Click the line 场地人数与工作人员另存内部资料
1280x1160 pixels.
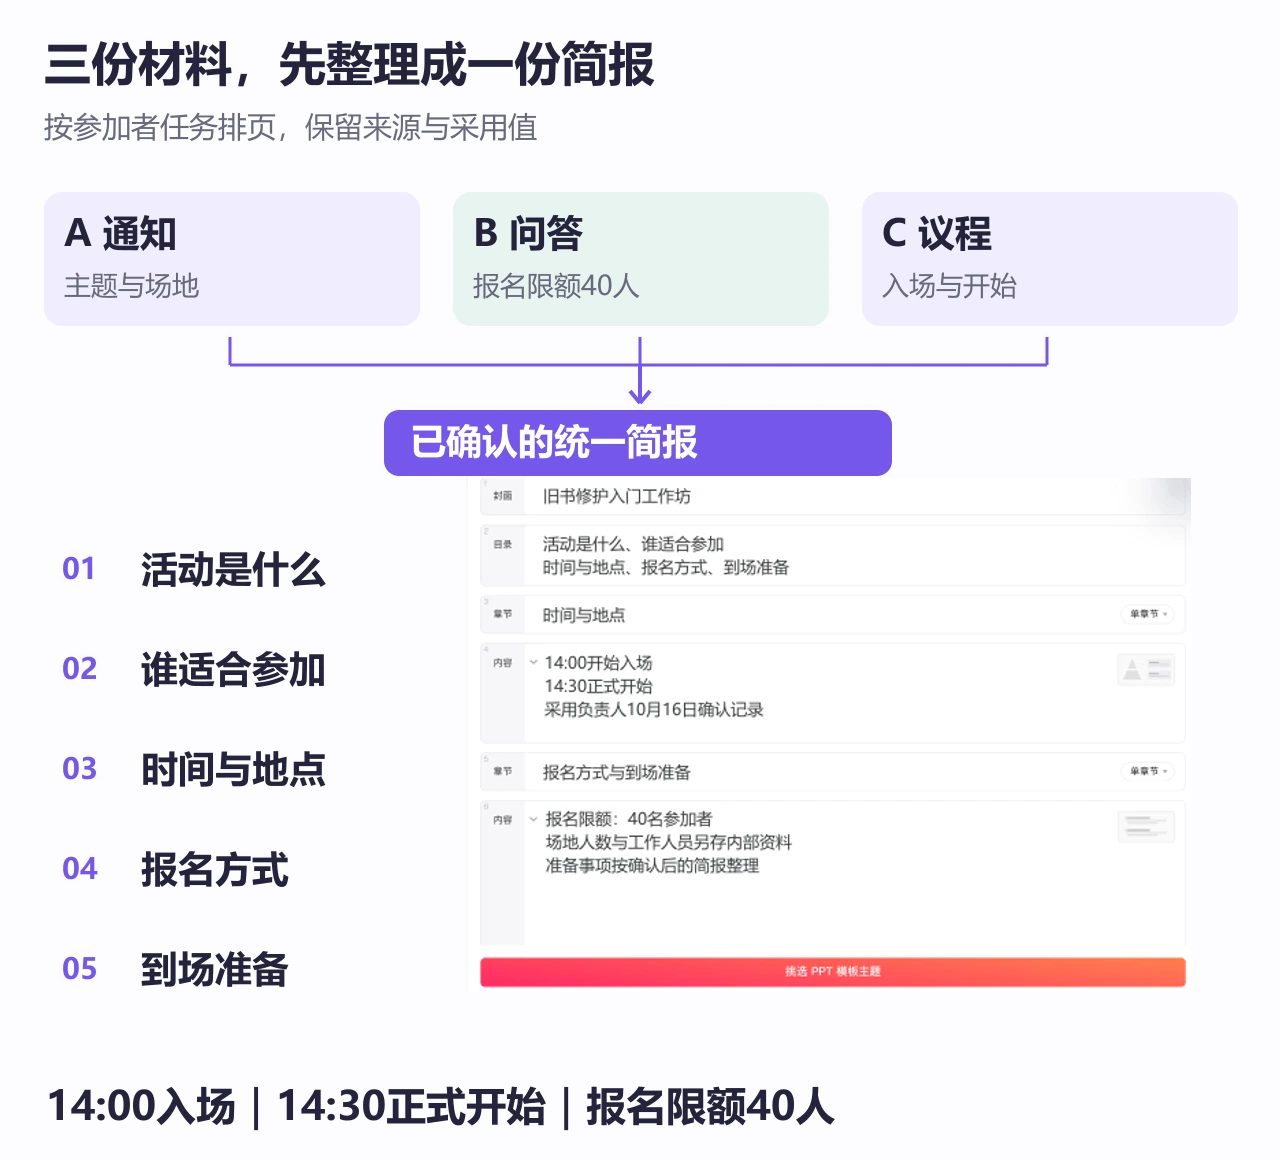click(668, 842)
